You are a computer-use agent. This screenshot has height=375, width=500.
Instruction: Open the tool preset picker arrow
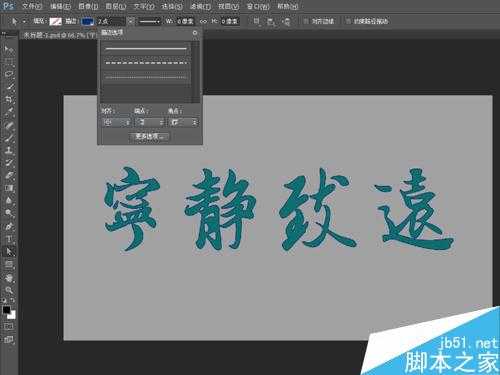[24, 21]
